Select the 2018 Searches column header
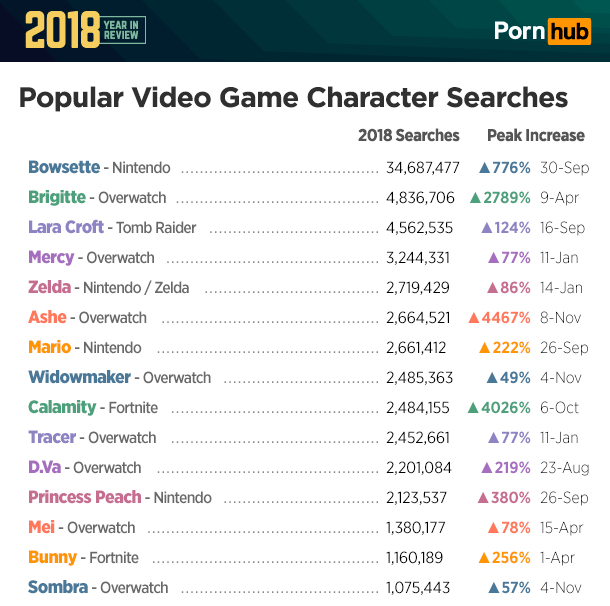 point(409,135)
